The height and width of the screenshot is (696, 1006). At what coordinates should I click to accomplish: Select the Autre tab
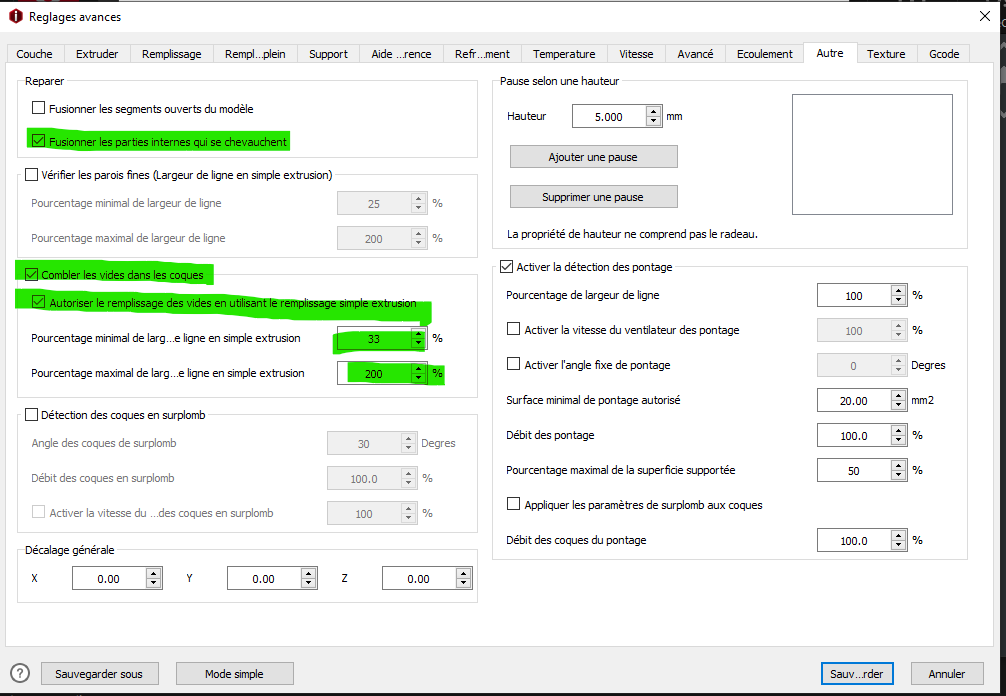[x=830, y=53]
